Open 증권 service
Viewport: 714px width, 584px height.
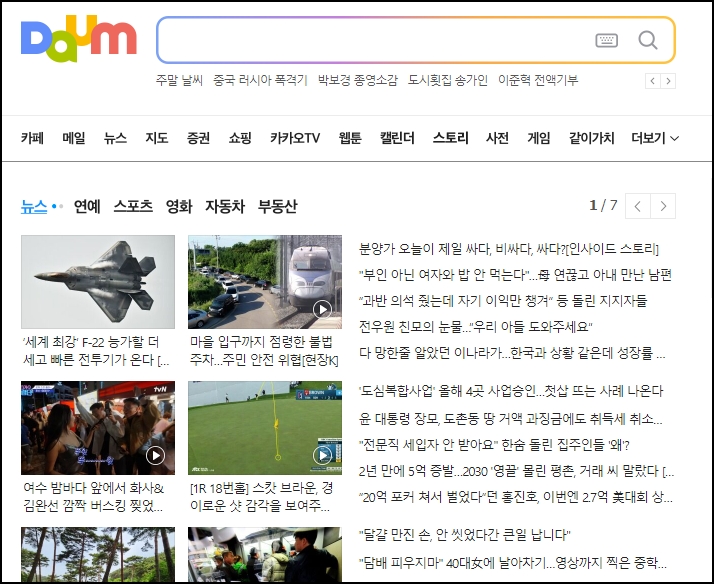point(198,138)
